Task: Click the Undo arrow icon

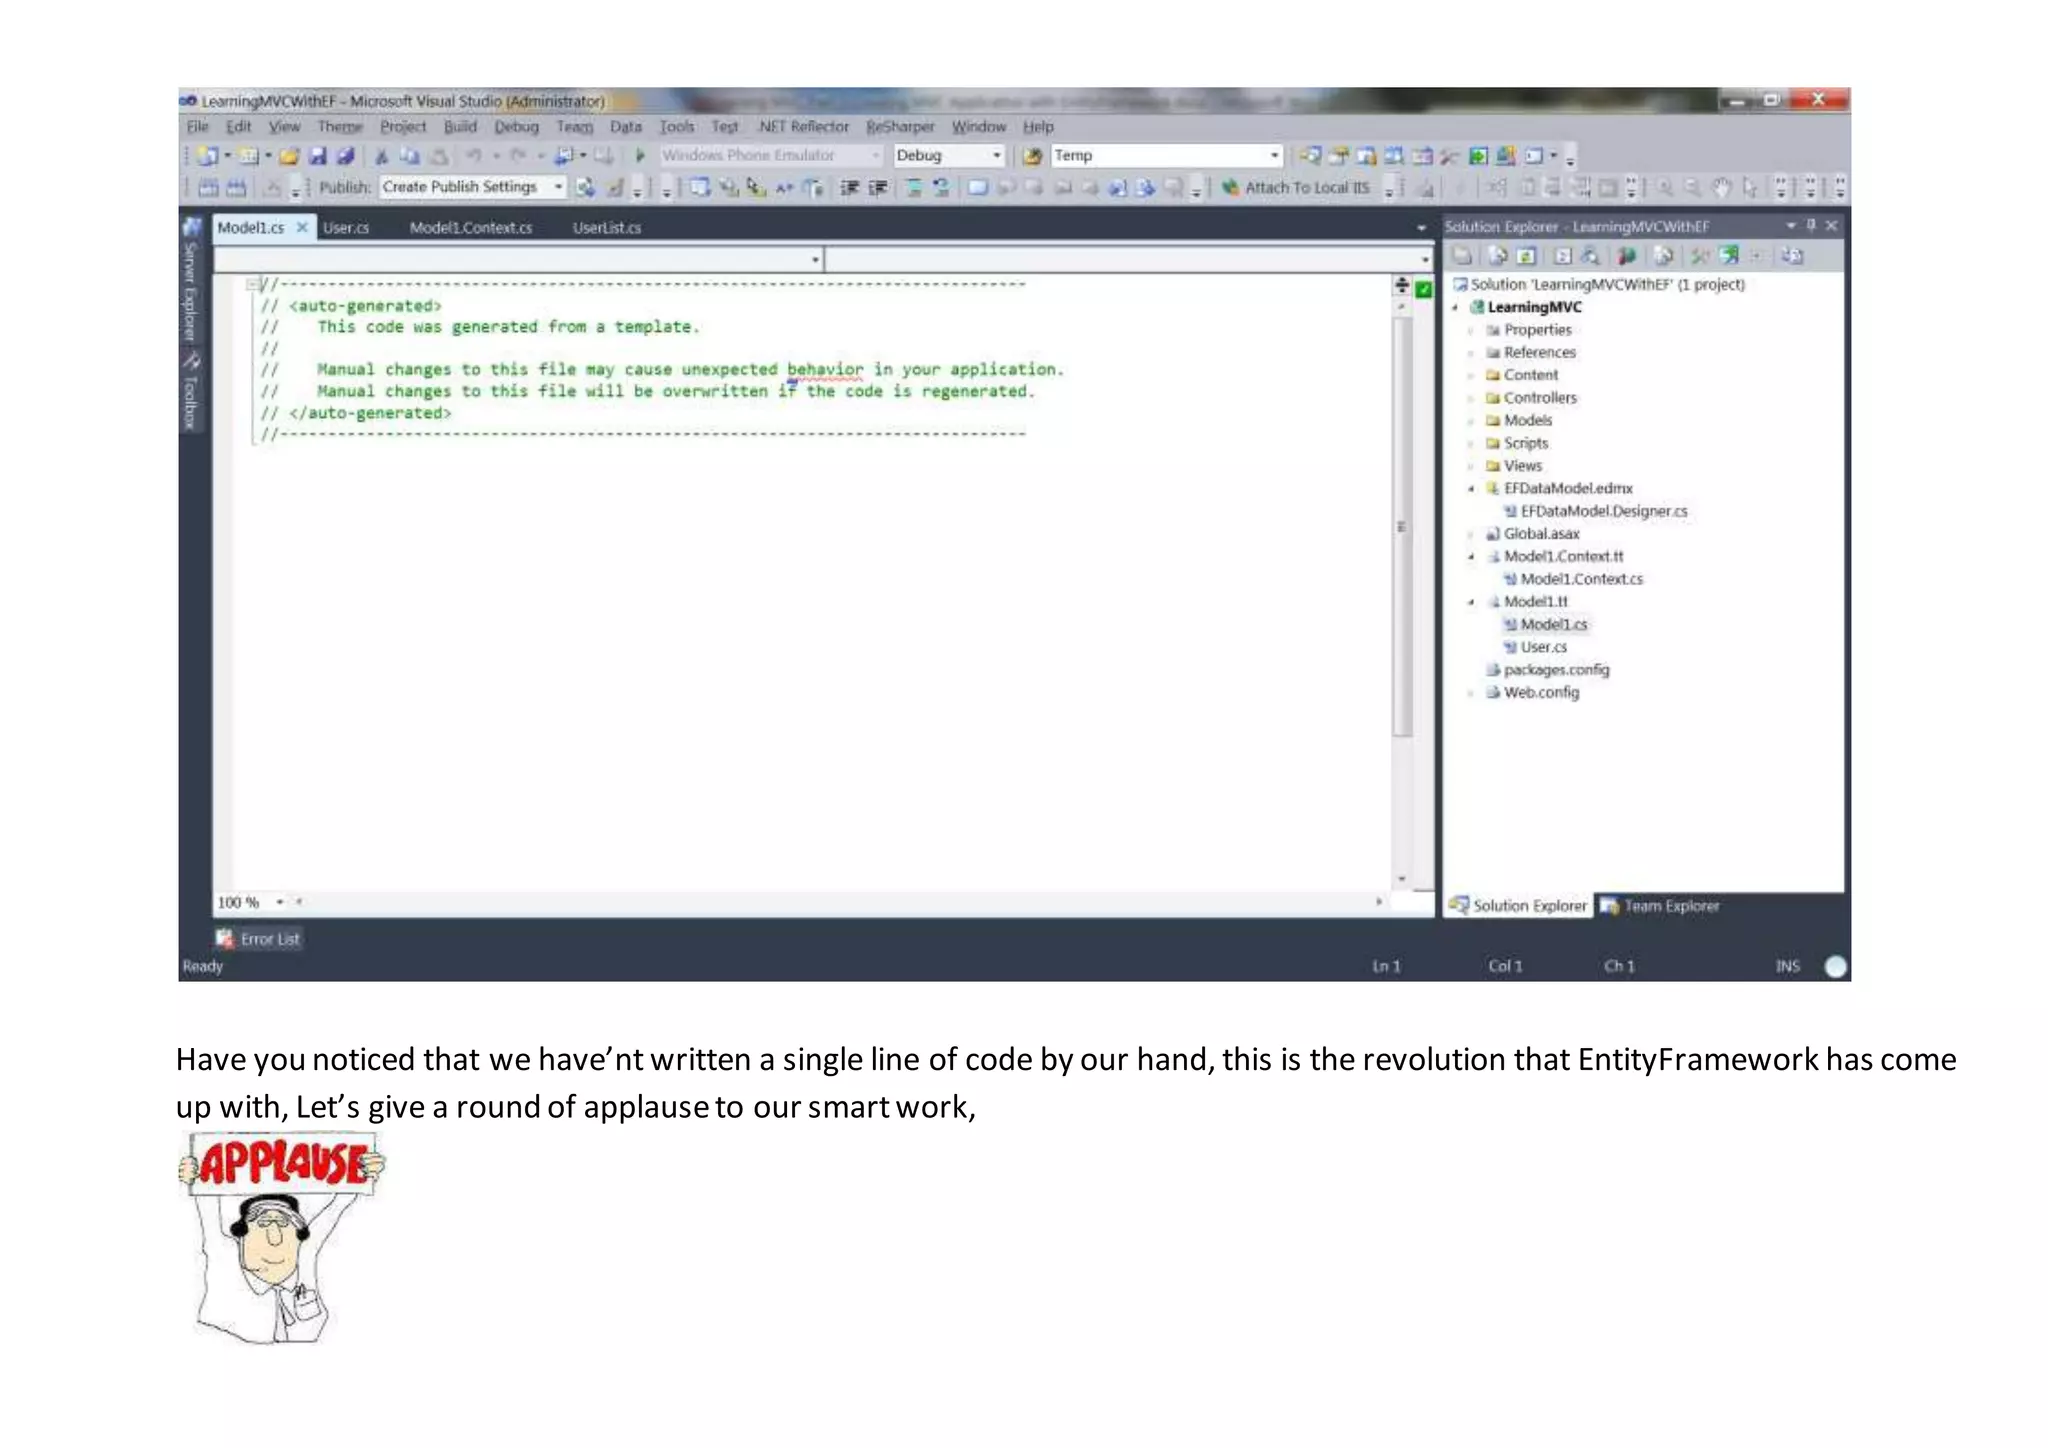Action: click(474, 156)
